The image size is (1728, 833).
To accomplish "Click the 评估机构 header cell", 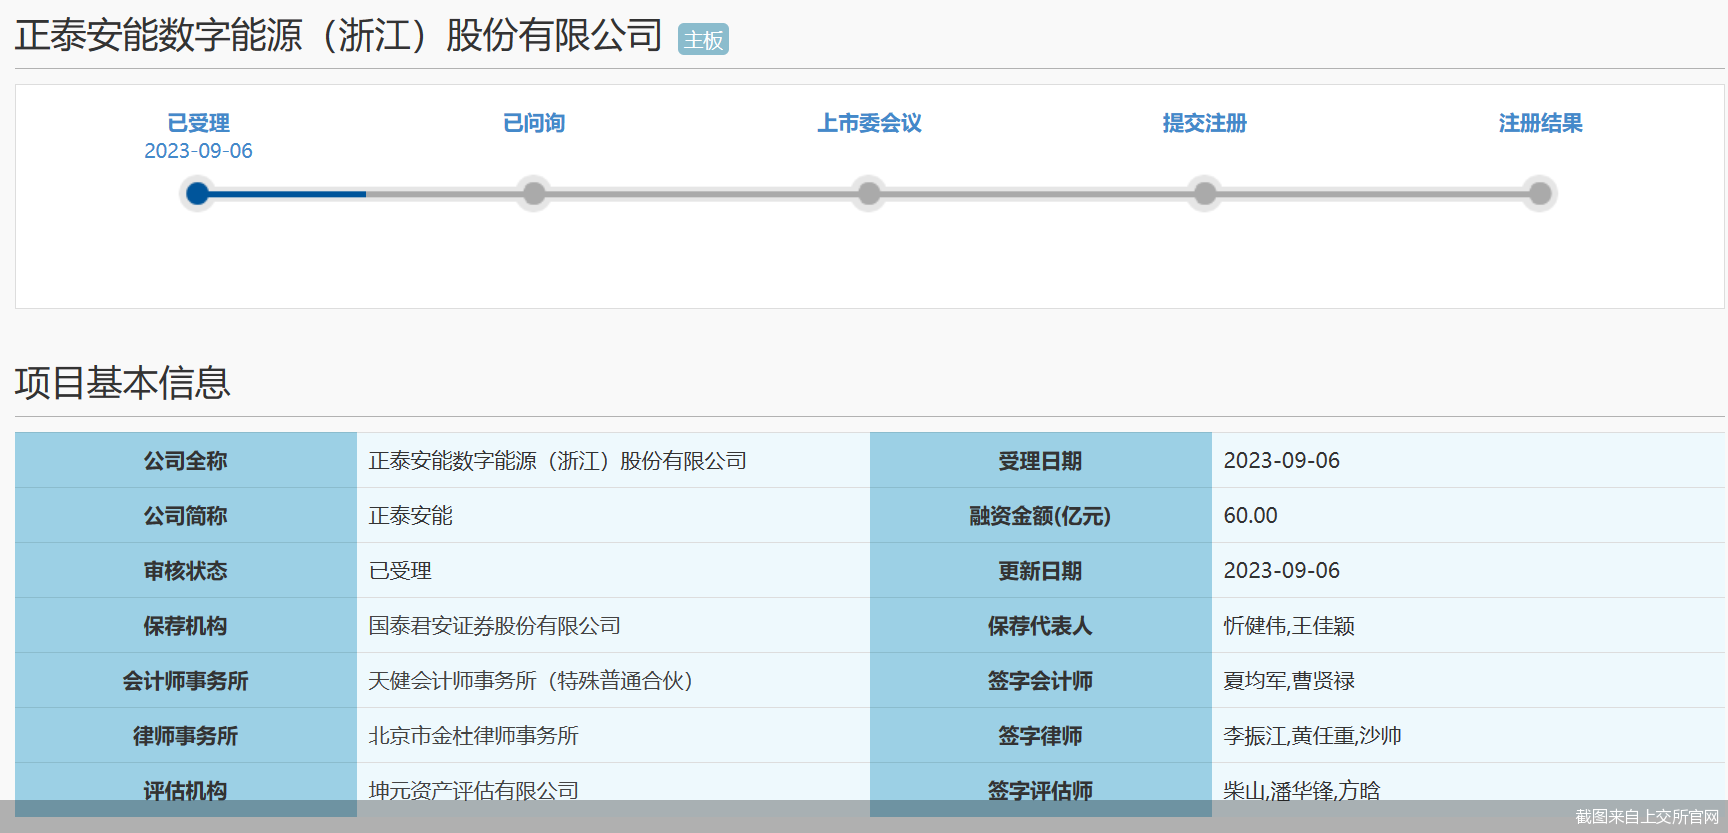I will (186, 790).
